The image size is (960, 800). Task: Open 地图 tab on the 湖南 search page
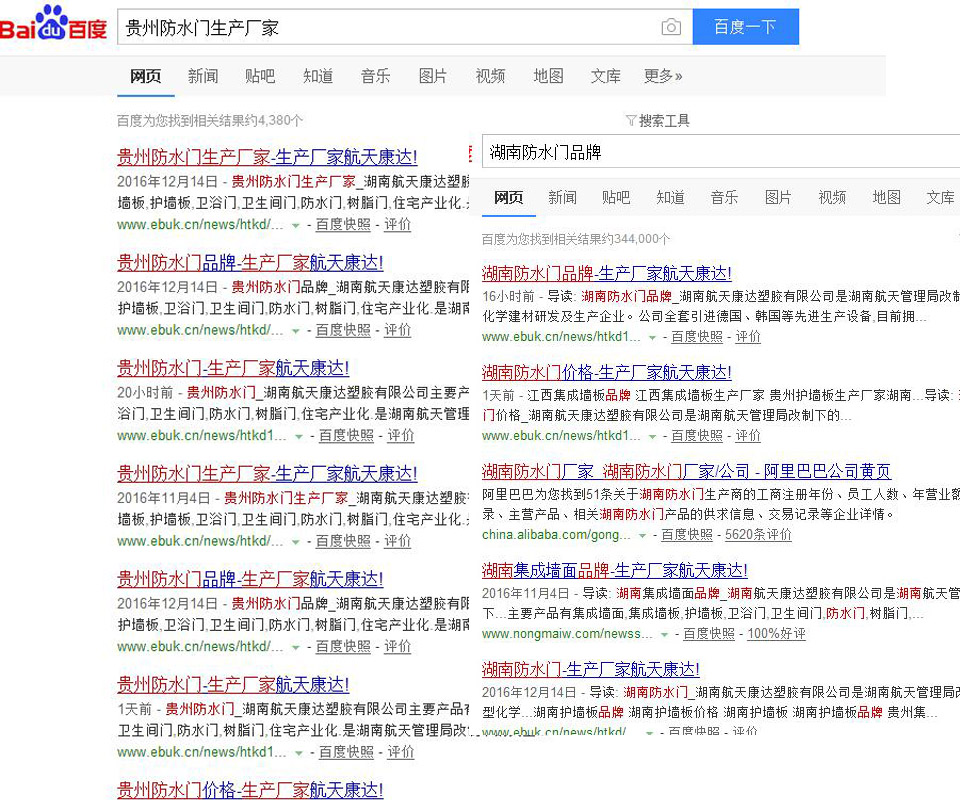click(887, 197)
